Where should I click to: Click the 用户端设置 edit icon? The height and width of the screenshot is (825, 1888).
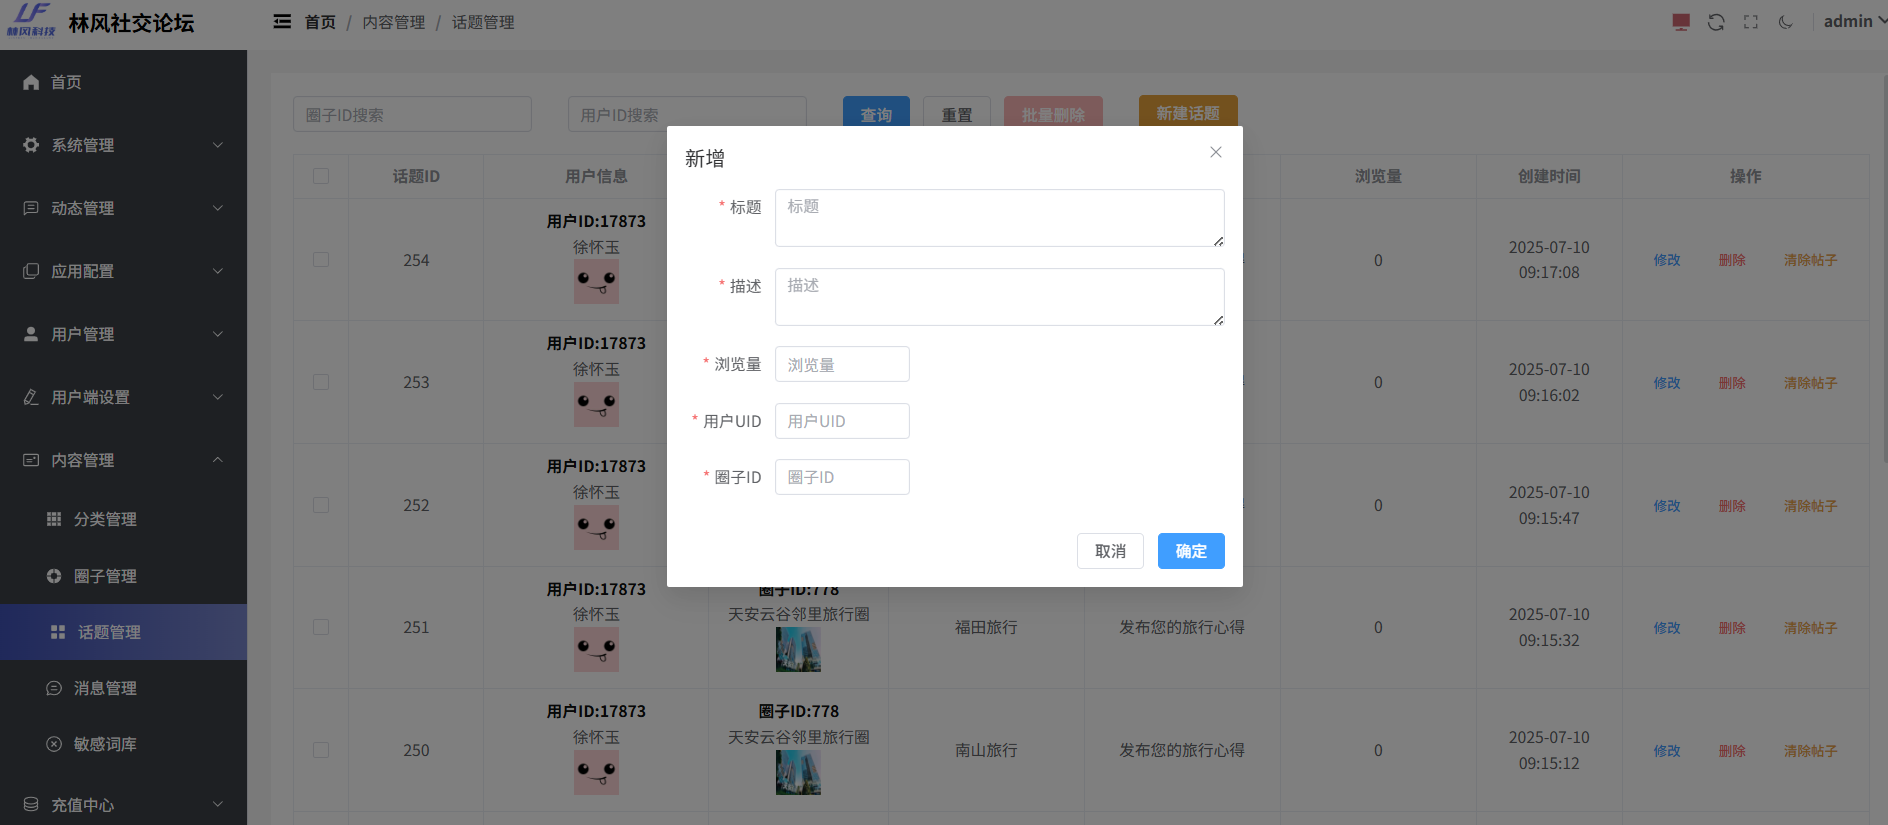pyautogui.click(x=31, y=397)
